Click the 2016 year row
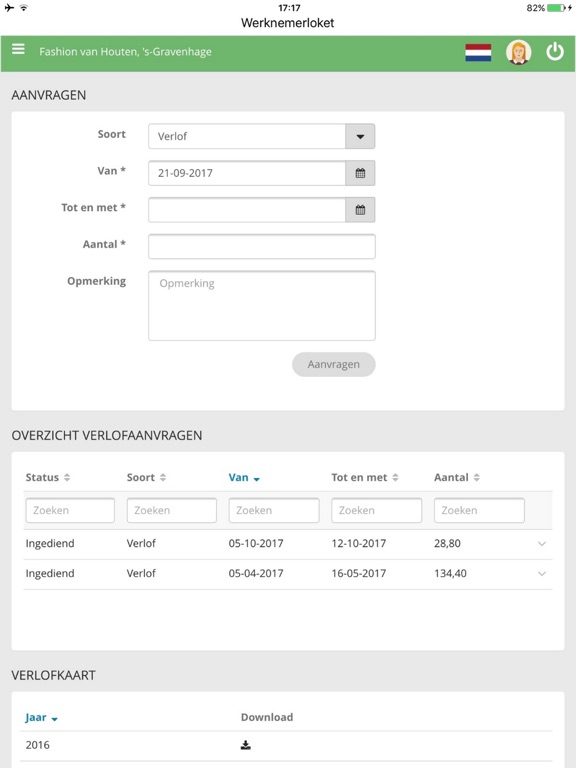The height and width of the screenshot is (768, 576). point(288,745)
